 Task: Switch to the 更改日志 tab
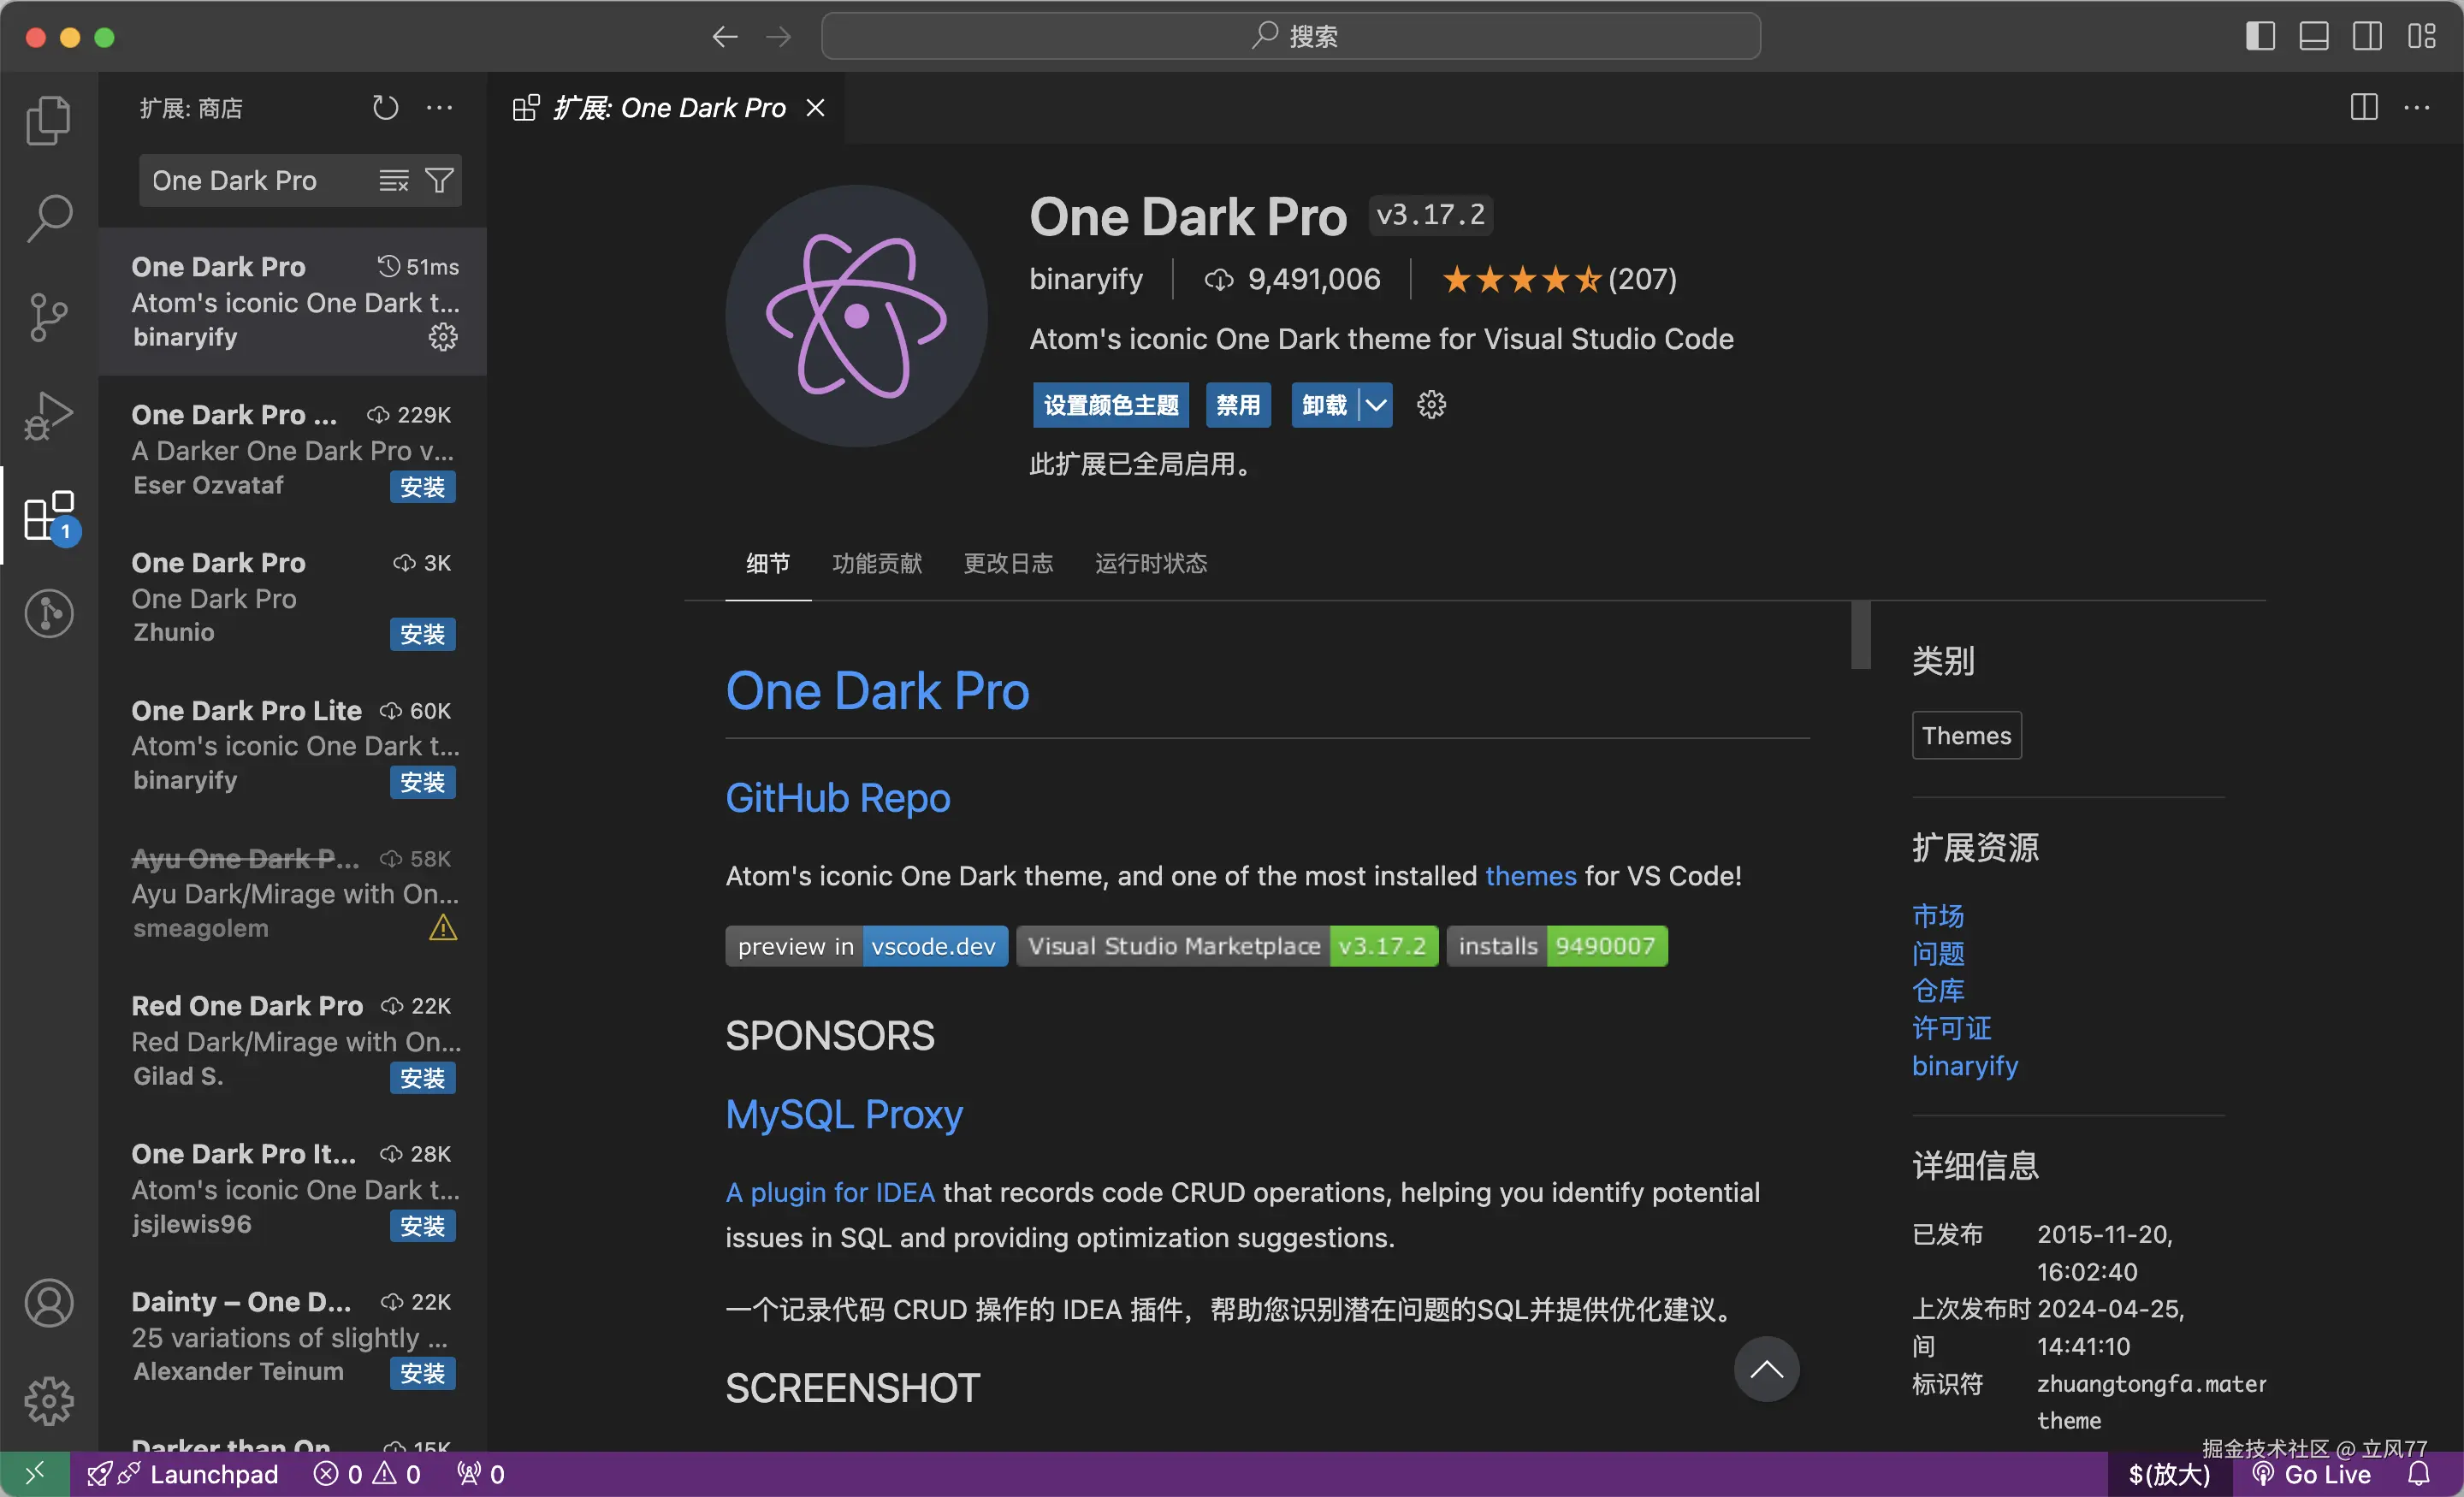1007,563
